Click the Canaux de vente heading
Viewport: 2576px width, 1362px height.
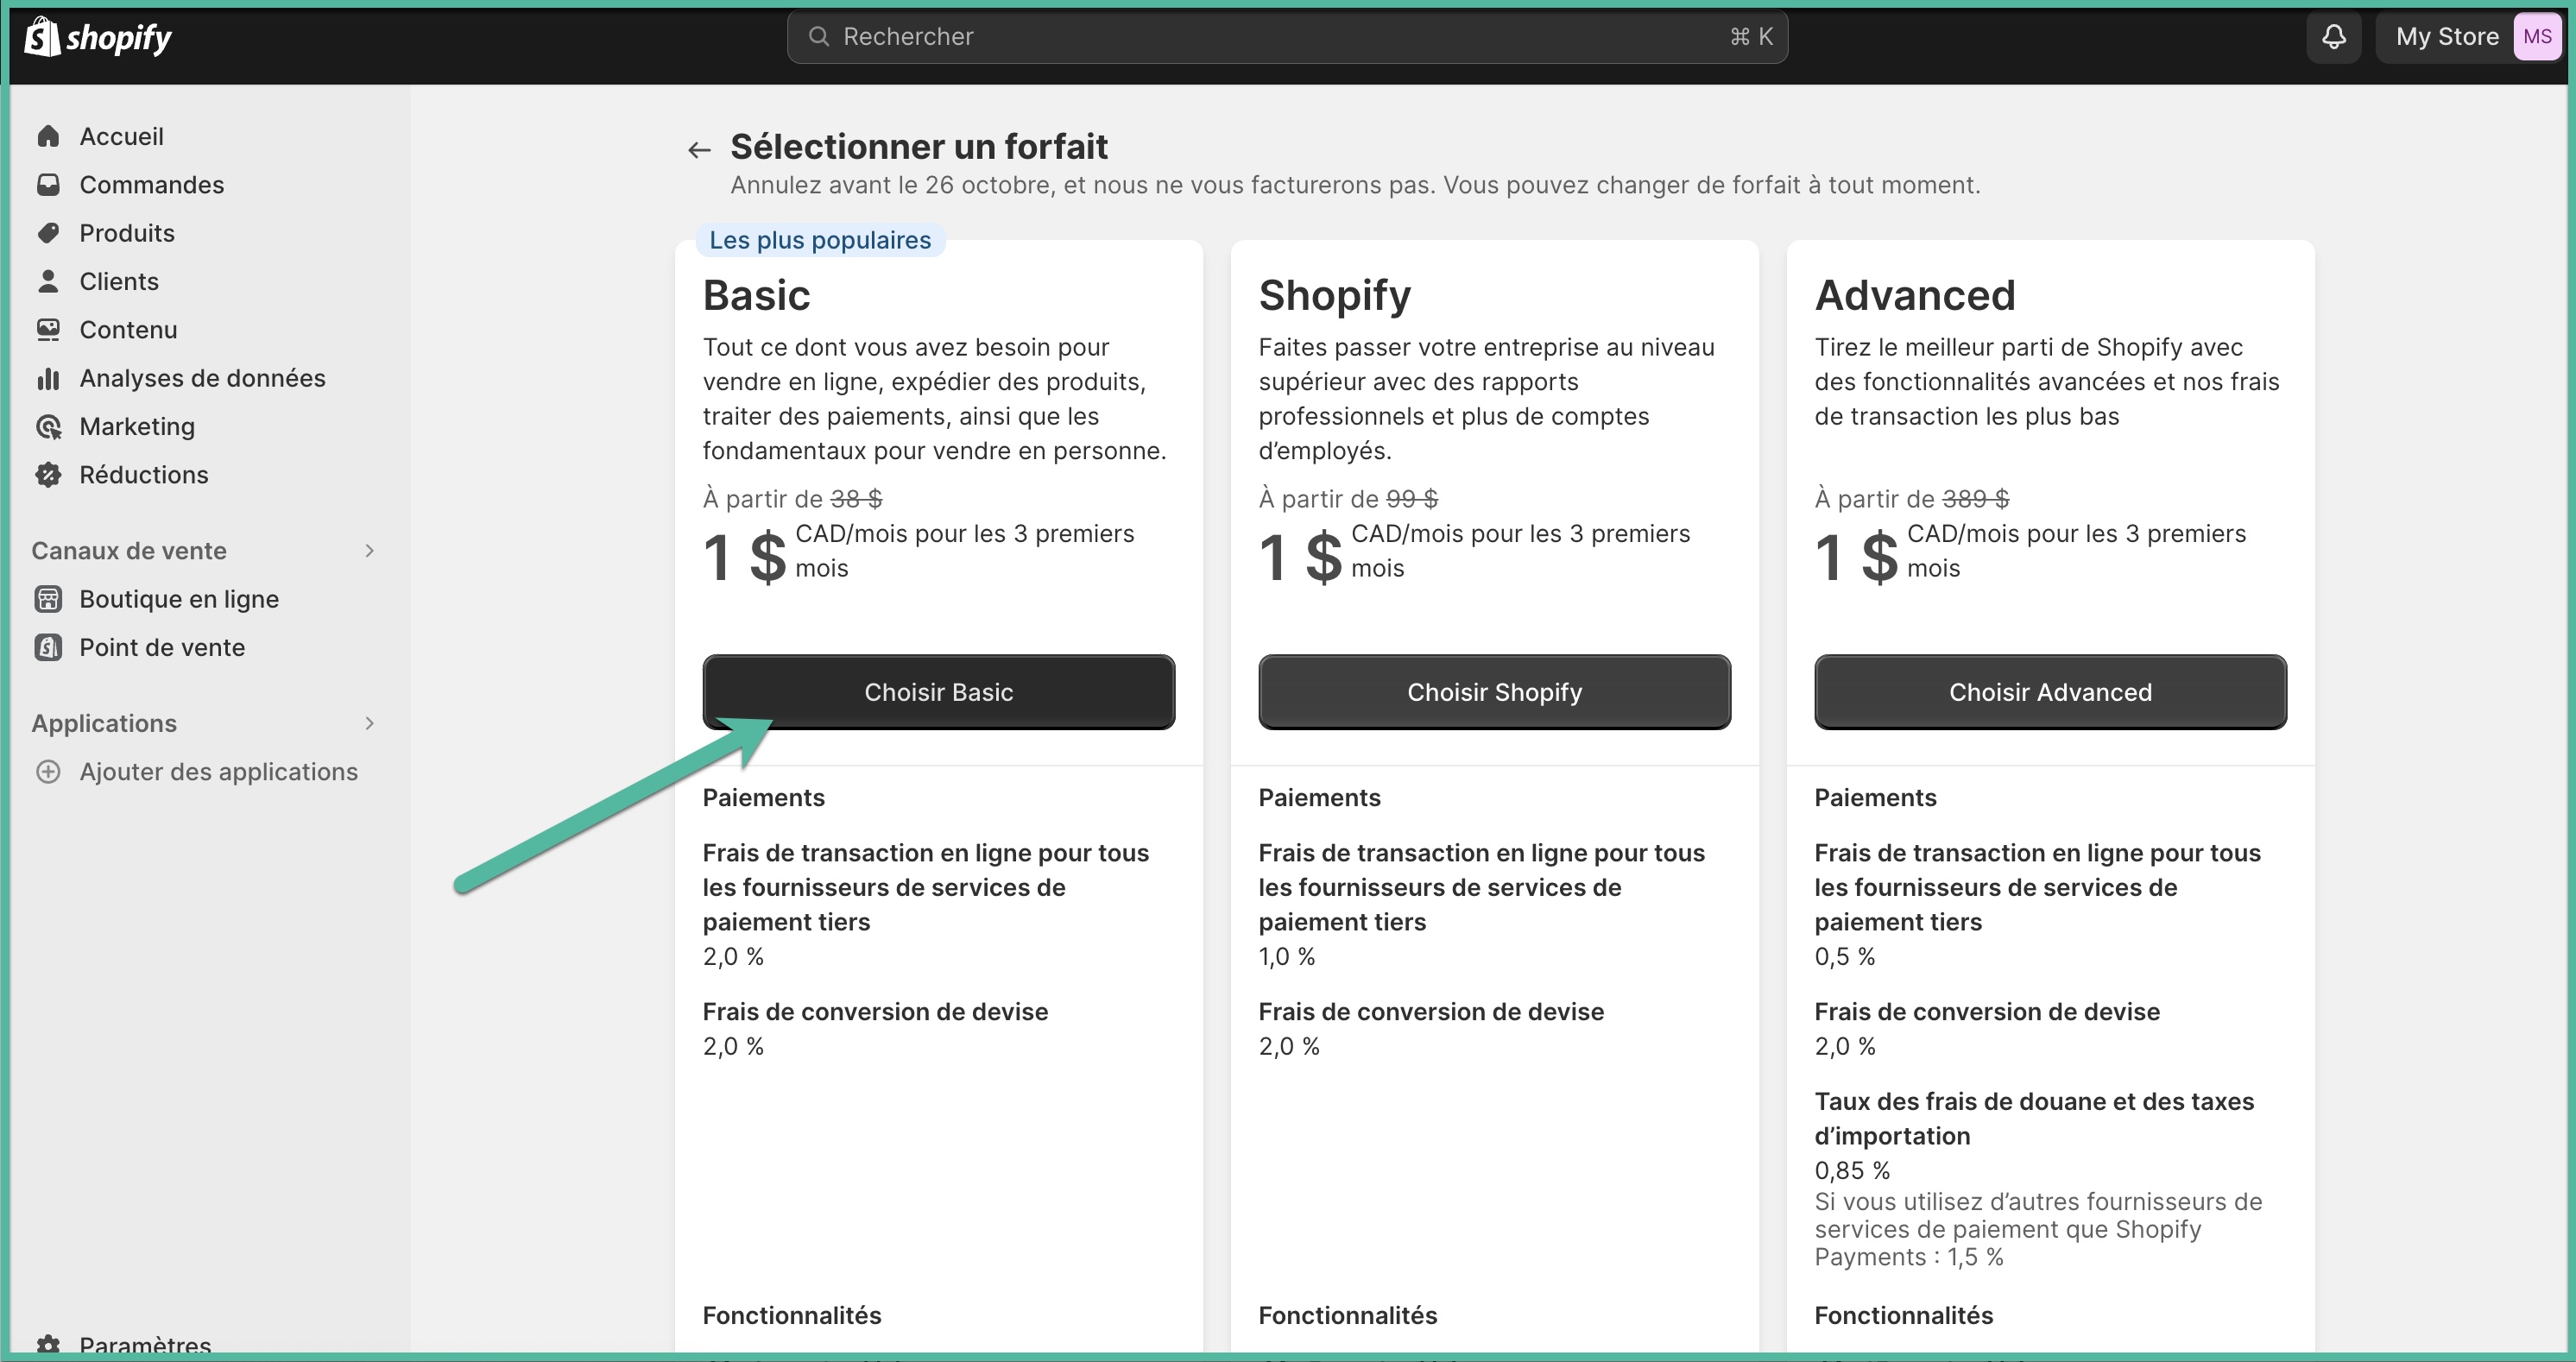click(x=129, y=551)
